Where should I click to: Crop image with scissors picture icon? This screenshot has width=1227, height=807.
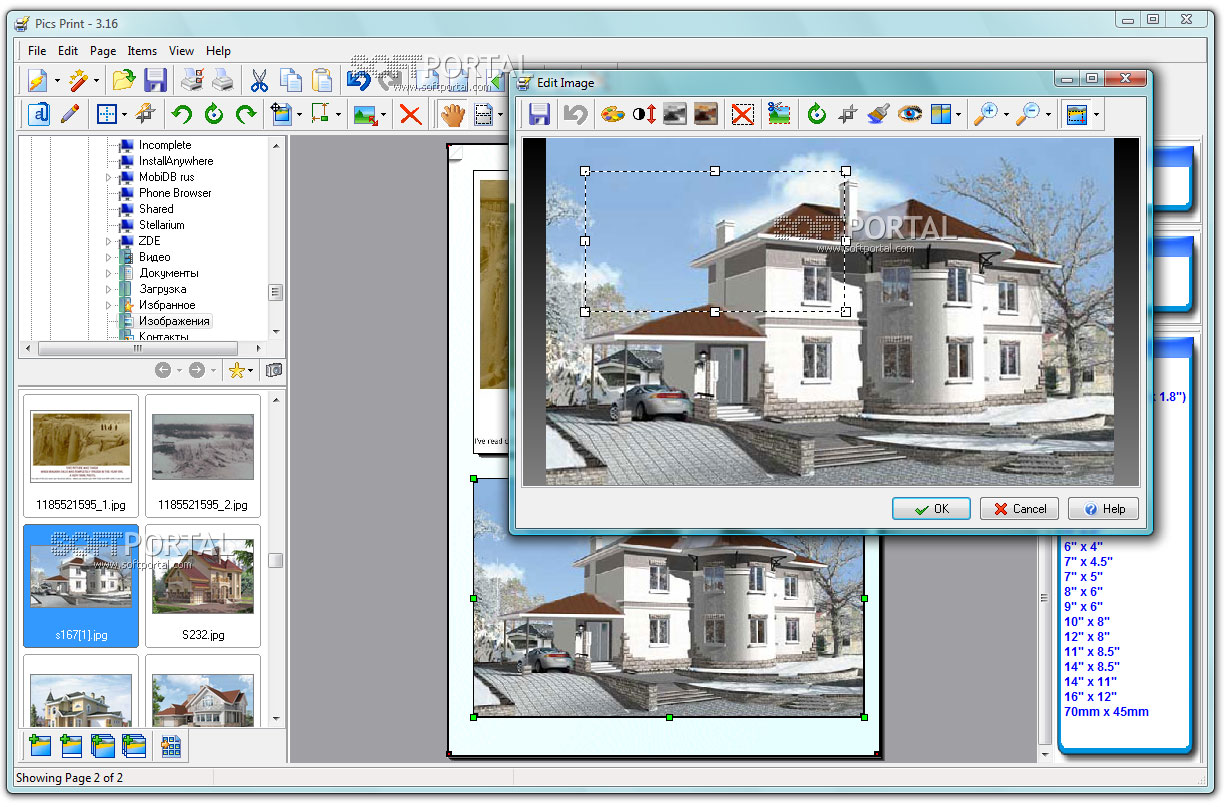point(779,114)
